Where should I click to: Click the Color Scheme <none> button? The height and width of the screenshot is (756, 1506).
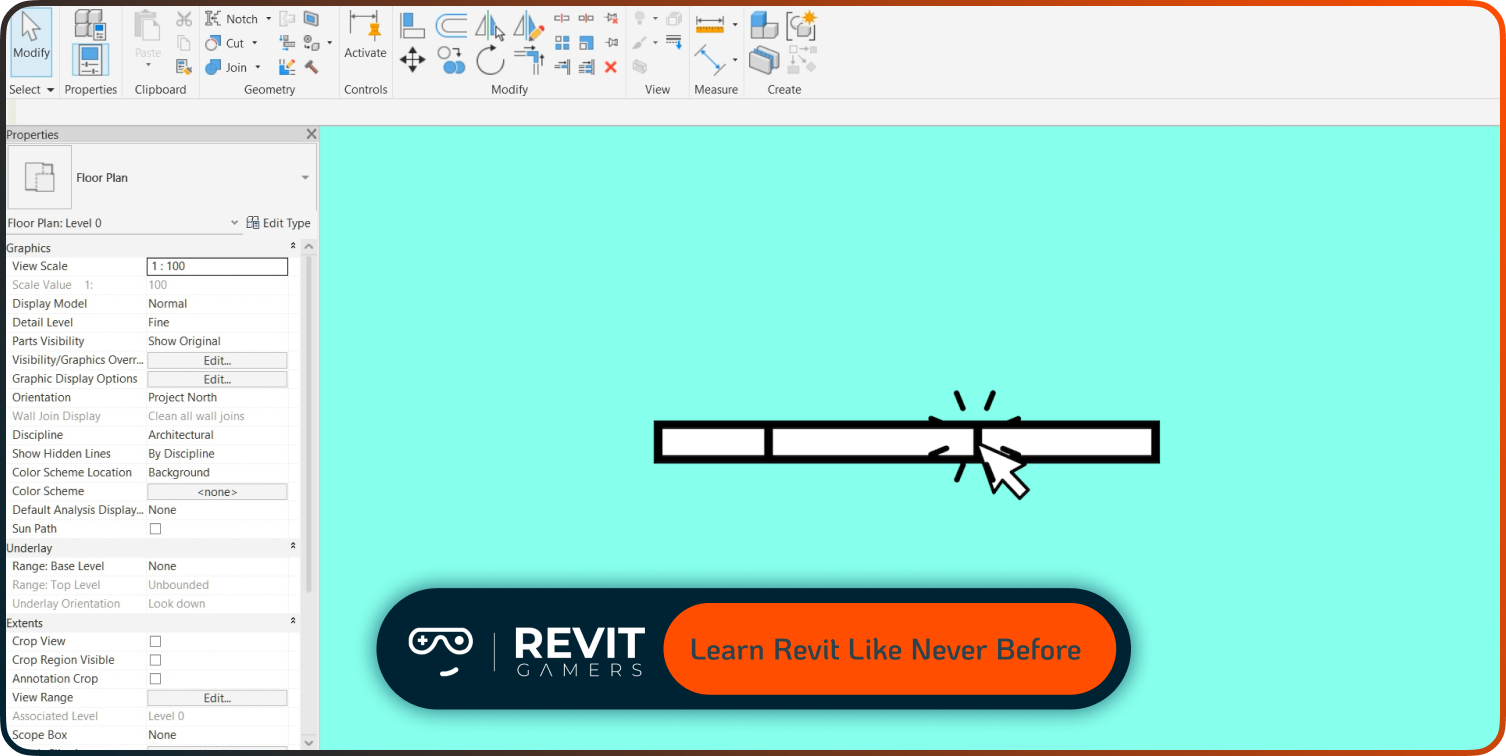click(217, 492)
